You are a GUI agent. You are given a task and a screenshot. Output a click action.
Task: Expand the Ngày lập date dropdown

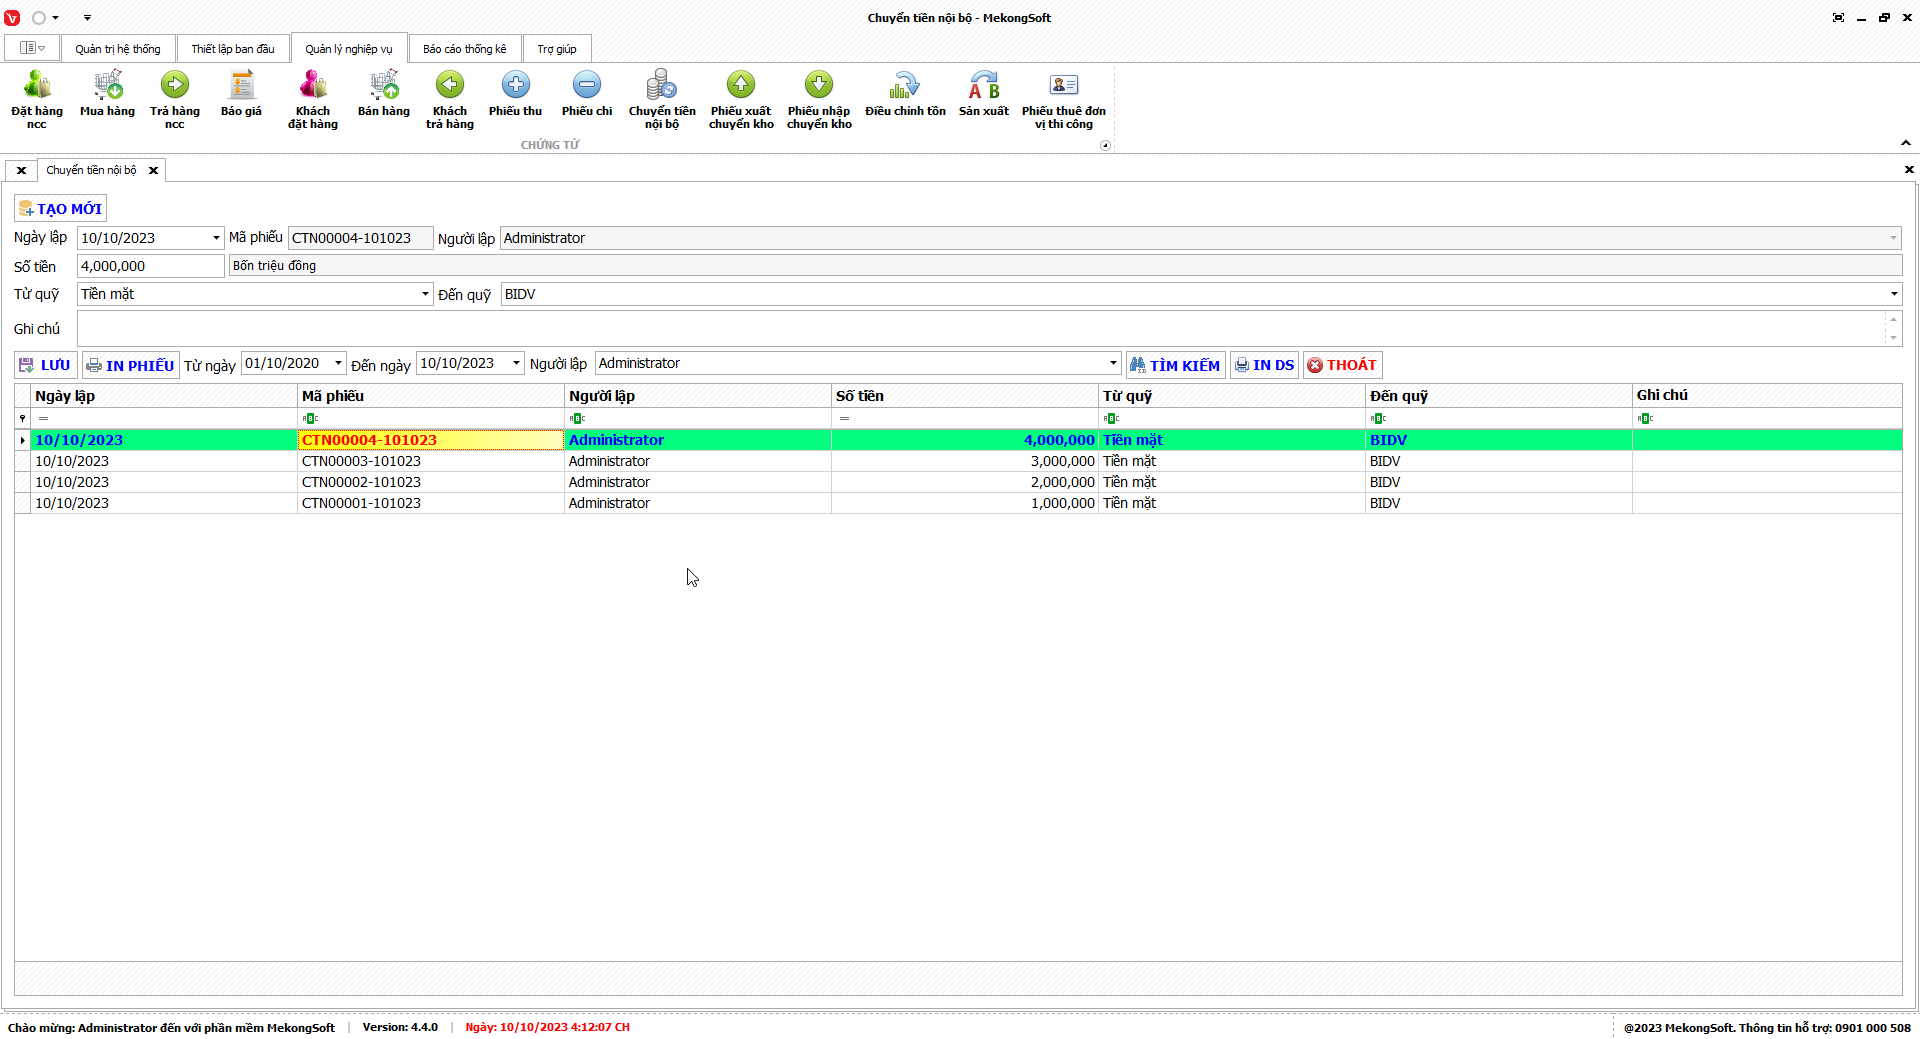pos(216,238)
